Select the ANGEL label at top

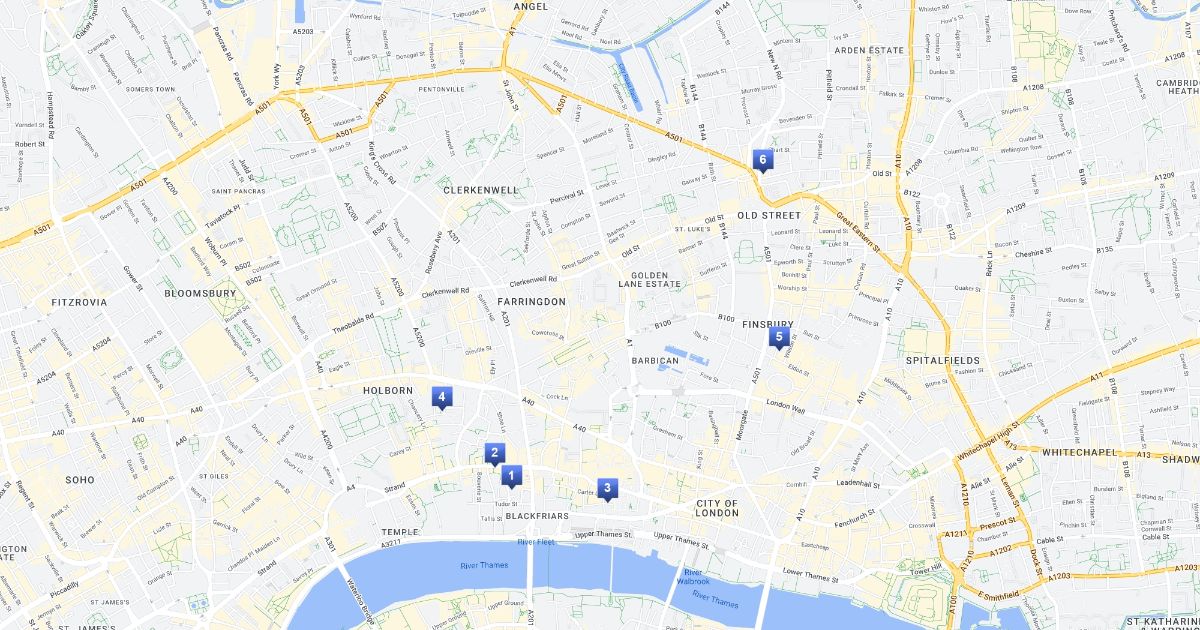point(532,6)
